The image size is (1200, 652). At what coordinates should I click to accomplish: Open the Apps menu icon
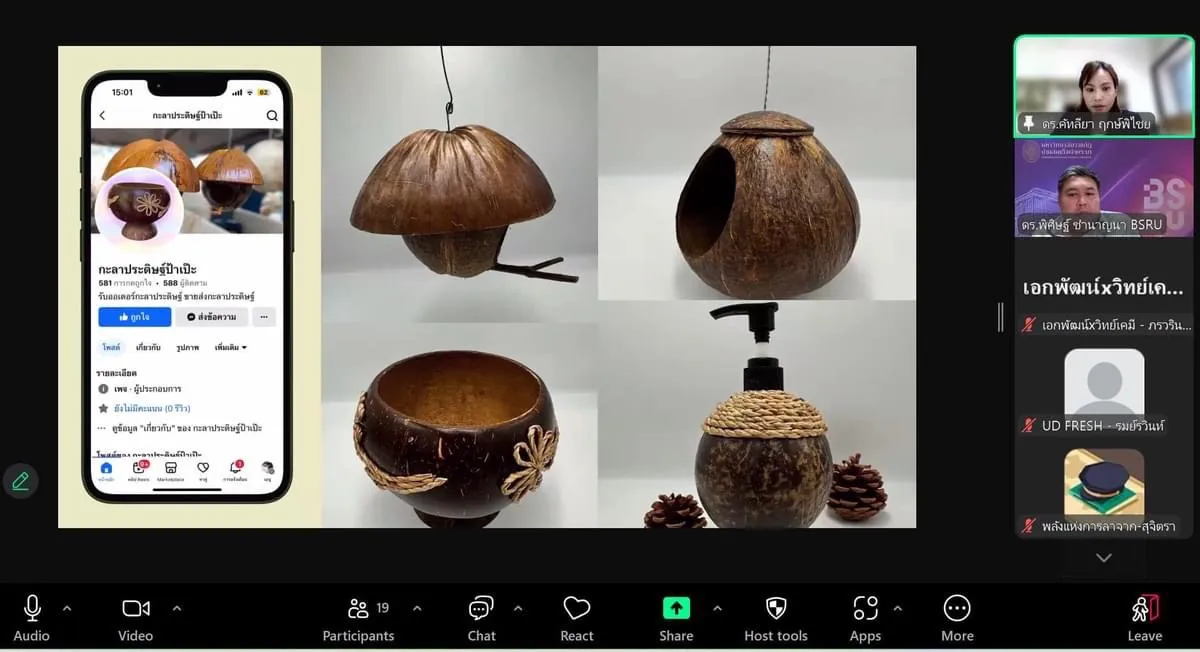click(865, 609)
